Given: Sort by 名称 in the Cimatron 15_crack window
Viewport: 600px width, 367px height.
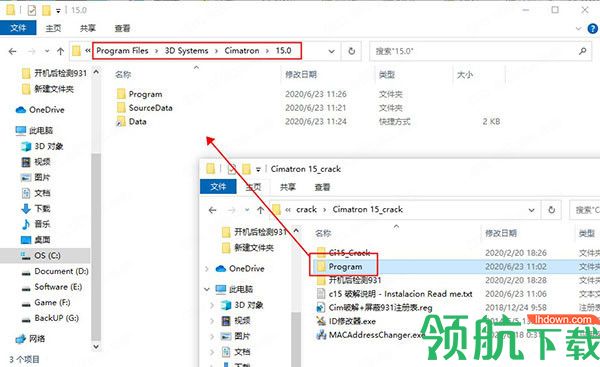Looking at the screenshot, I should point(323,233).
